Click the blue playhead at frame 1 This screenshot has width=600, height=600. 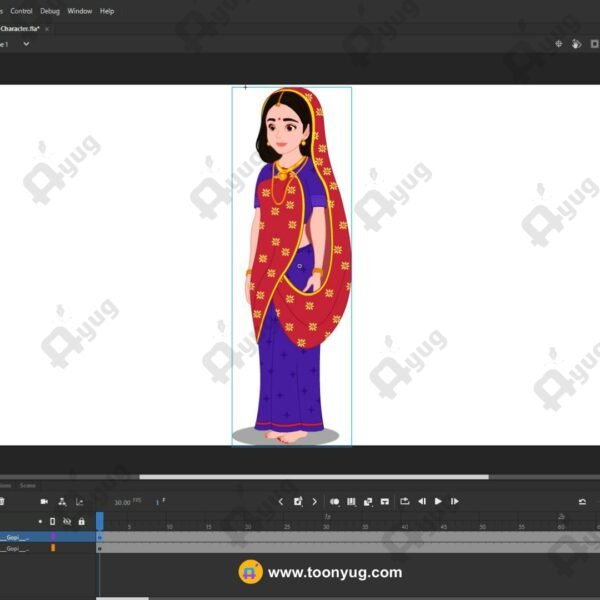pos(99,521)
